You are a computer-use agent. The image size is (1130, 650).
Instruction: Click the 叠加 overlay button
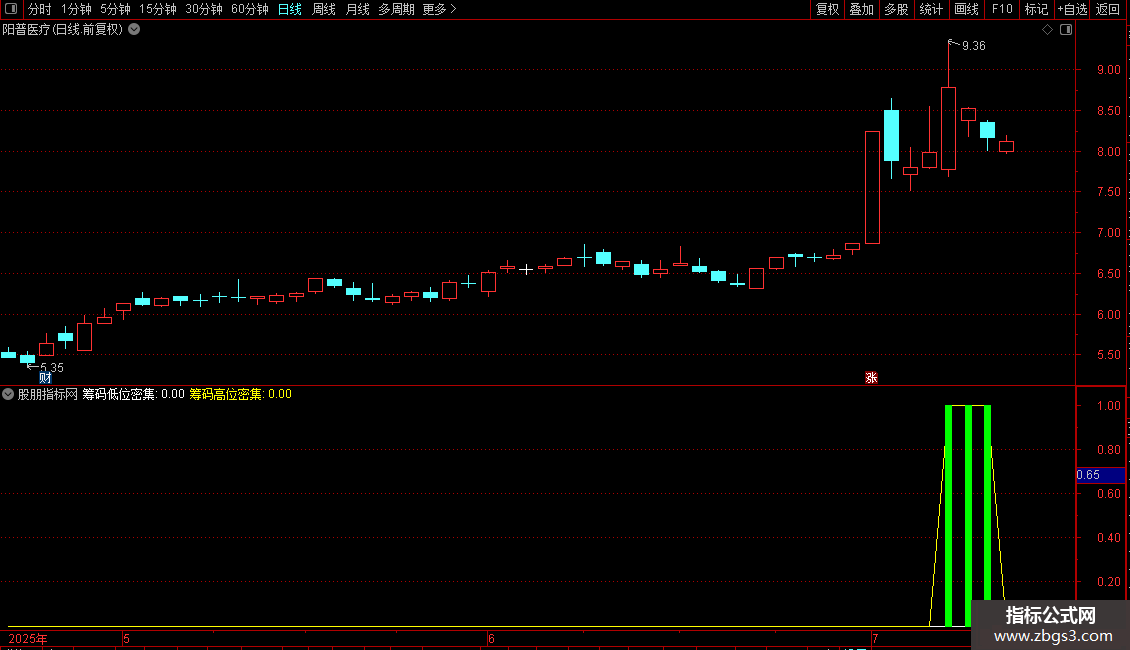[861, 9]
